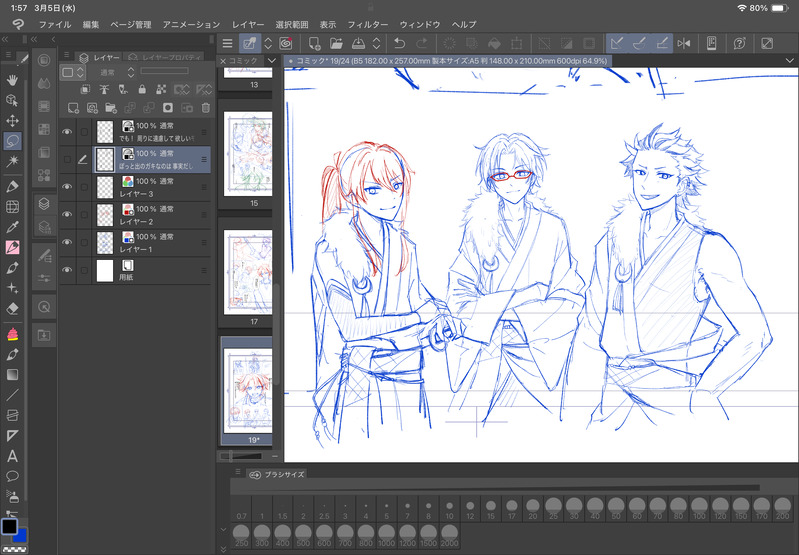Image resolution: width=799 pixels, height=555 pixels.
Task: Open the ウィンドウ menu
Action: [419, 24]
